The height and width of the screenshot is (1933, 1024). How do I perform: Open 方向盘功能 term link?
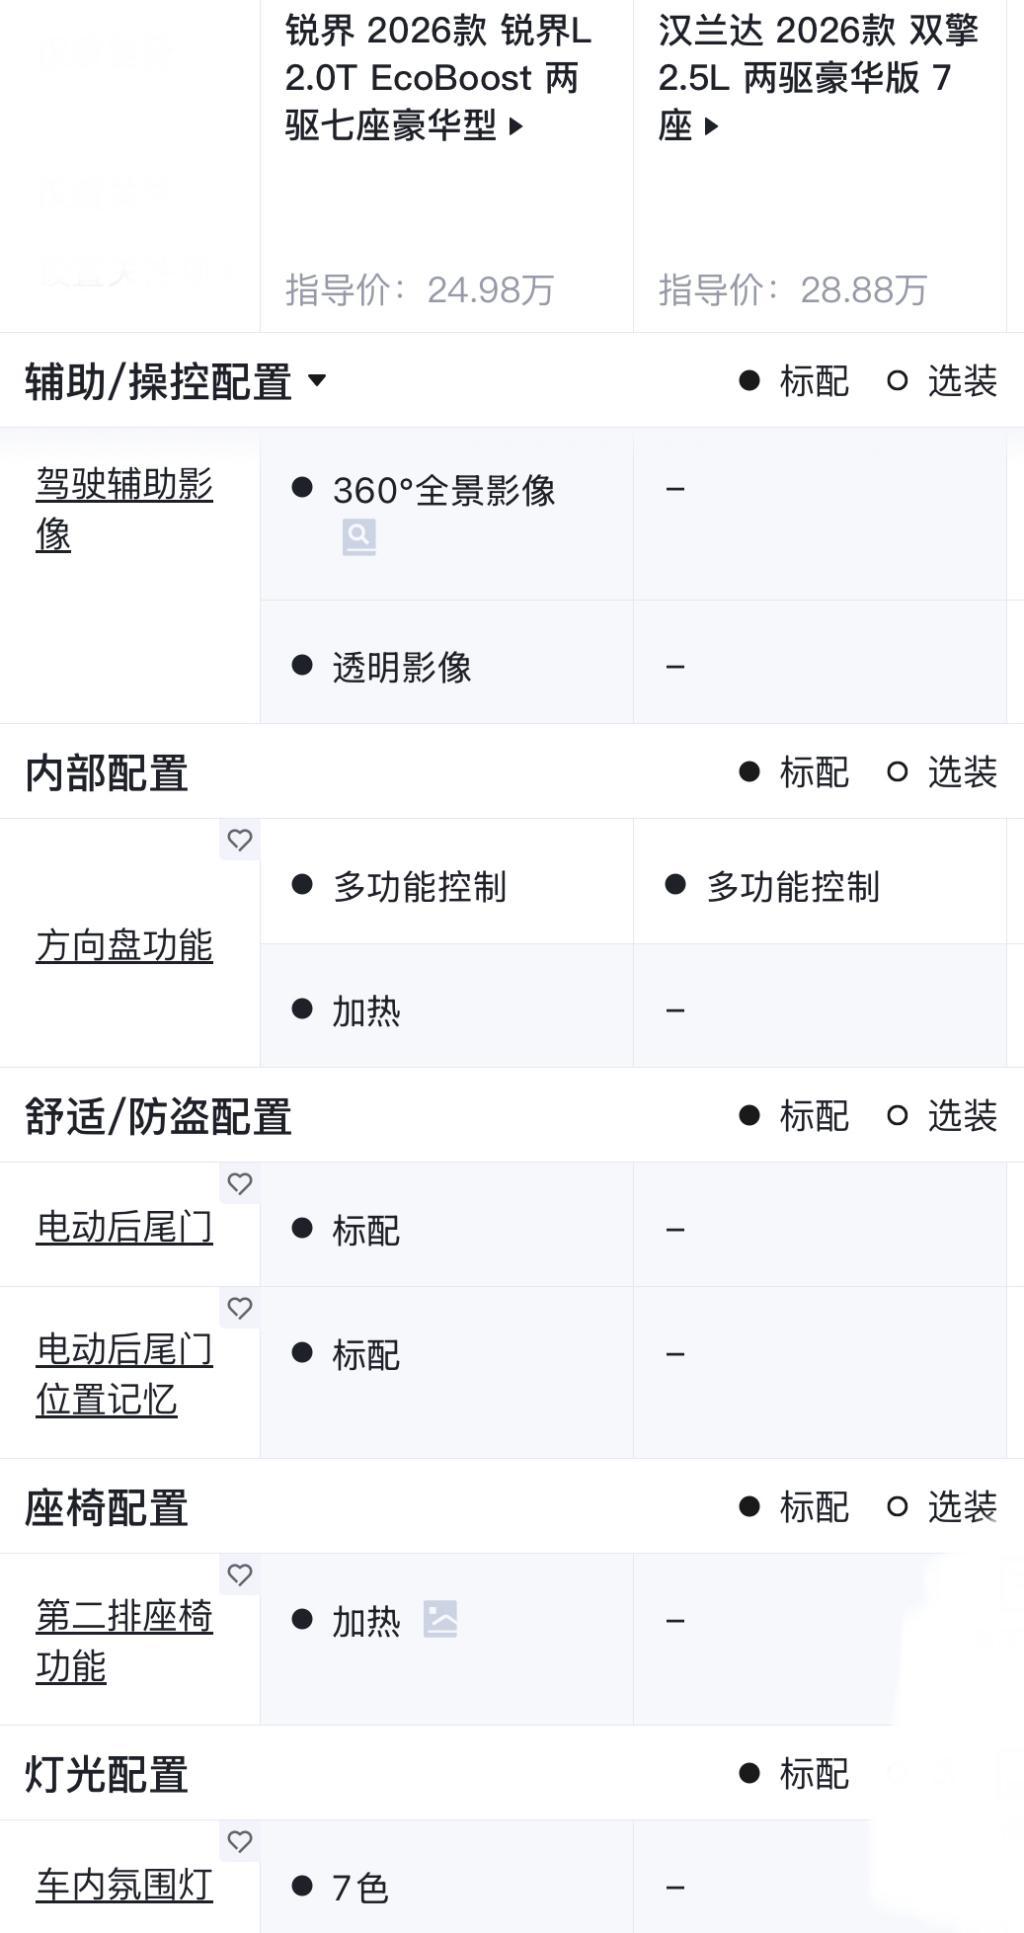coord(124,945)
